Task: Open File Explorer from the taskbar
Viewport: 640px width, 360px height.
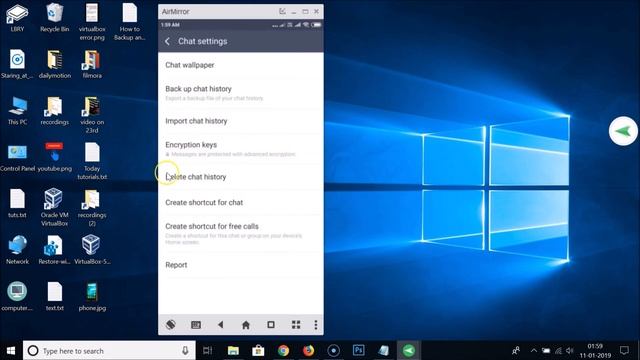Action: coord(233,351)
